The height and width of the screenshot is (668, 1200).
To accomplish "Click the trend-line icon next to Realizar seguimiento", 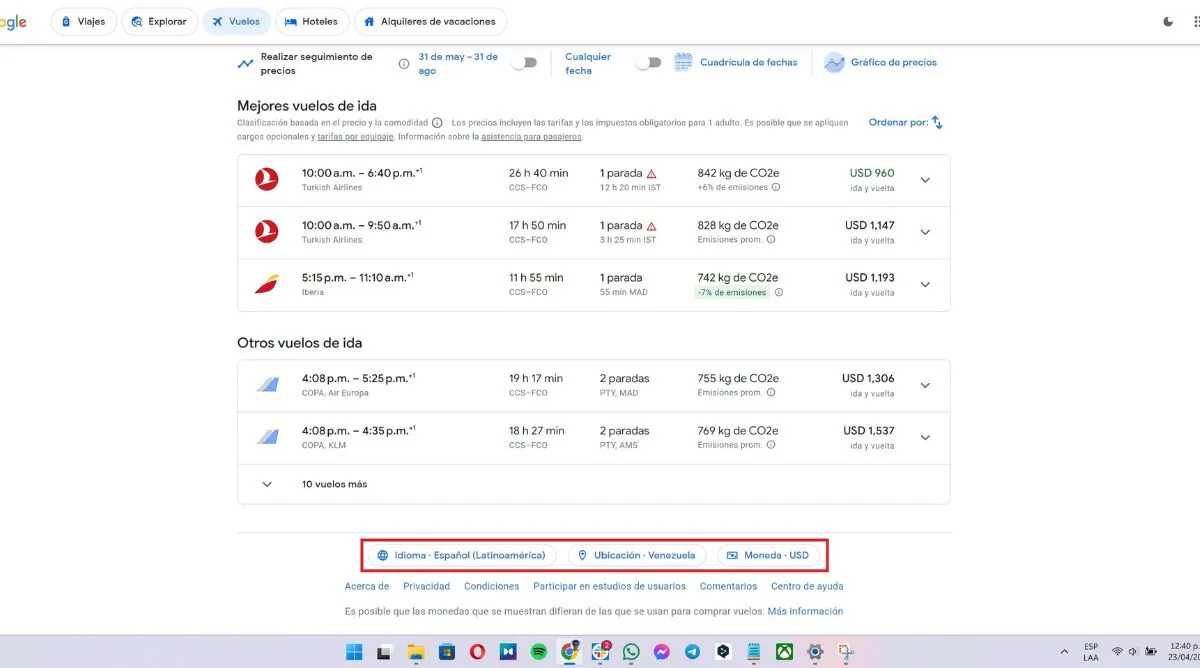I will pyautogui.click(x=246, y=62).
